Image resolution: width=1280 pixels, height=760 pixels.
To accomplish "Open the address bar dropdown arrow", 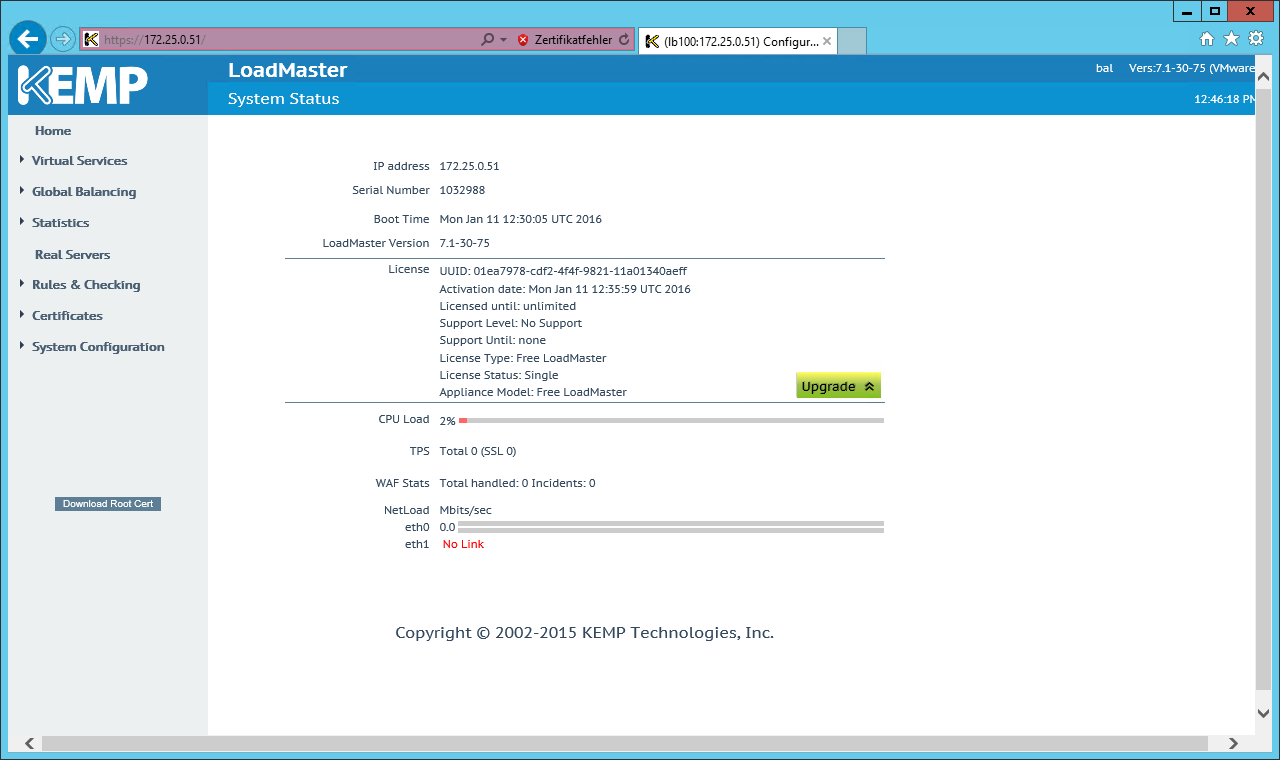I will coord(504,40).
